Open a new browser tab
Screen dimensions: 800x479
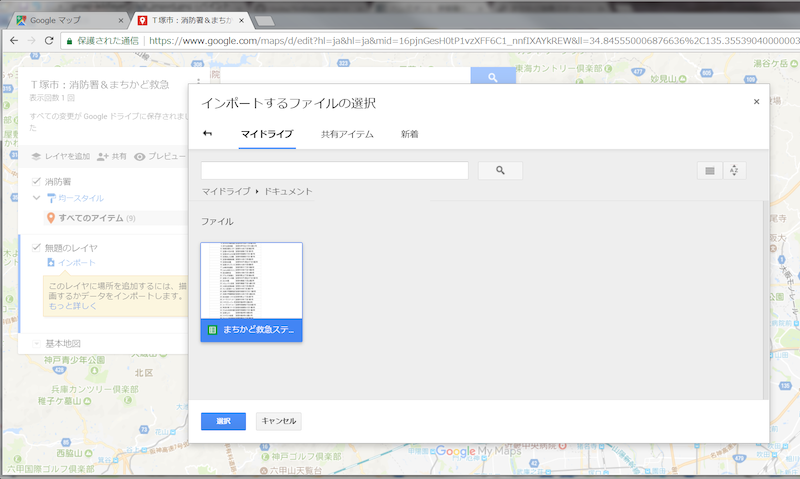point(264,21)
